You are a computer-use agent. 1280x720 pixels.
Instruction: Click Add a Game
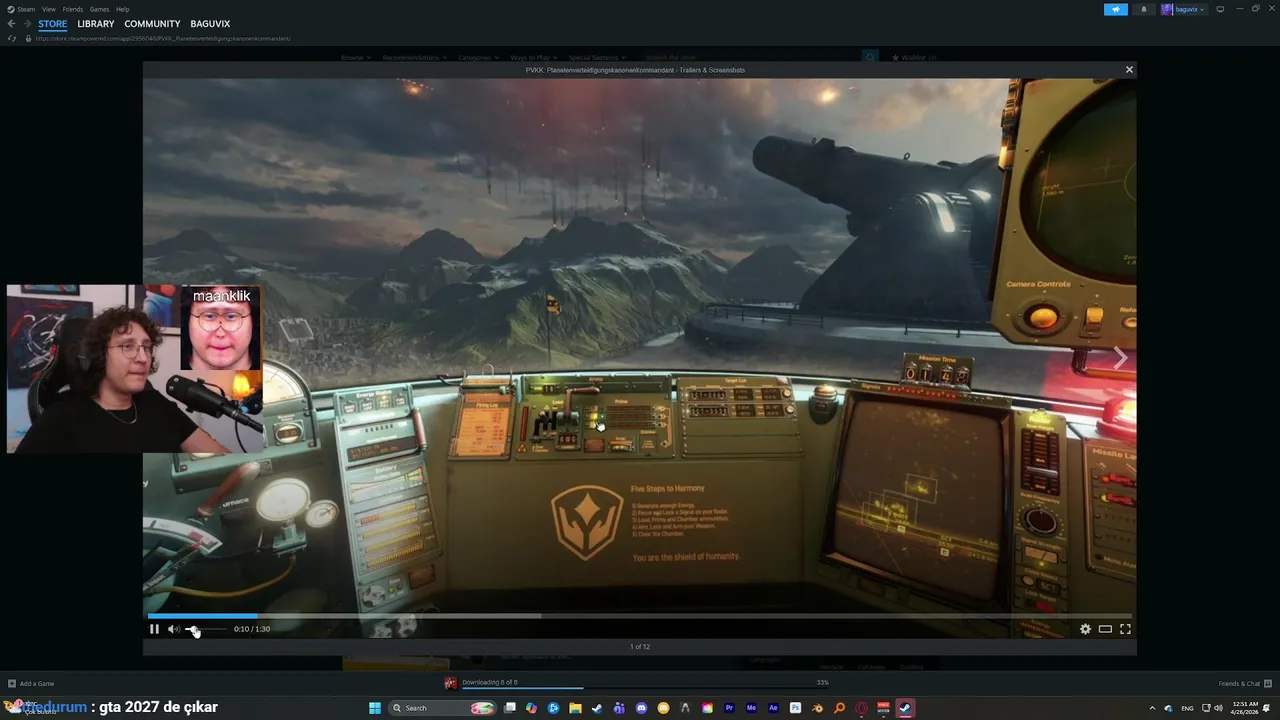pos(31,684)
